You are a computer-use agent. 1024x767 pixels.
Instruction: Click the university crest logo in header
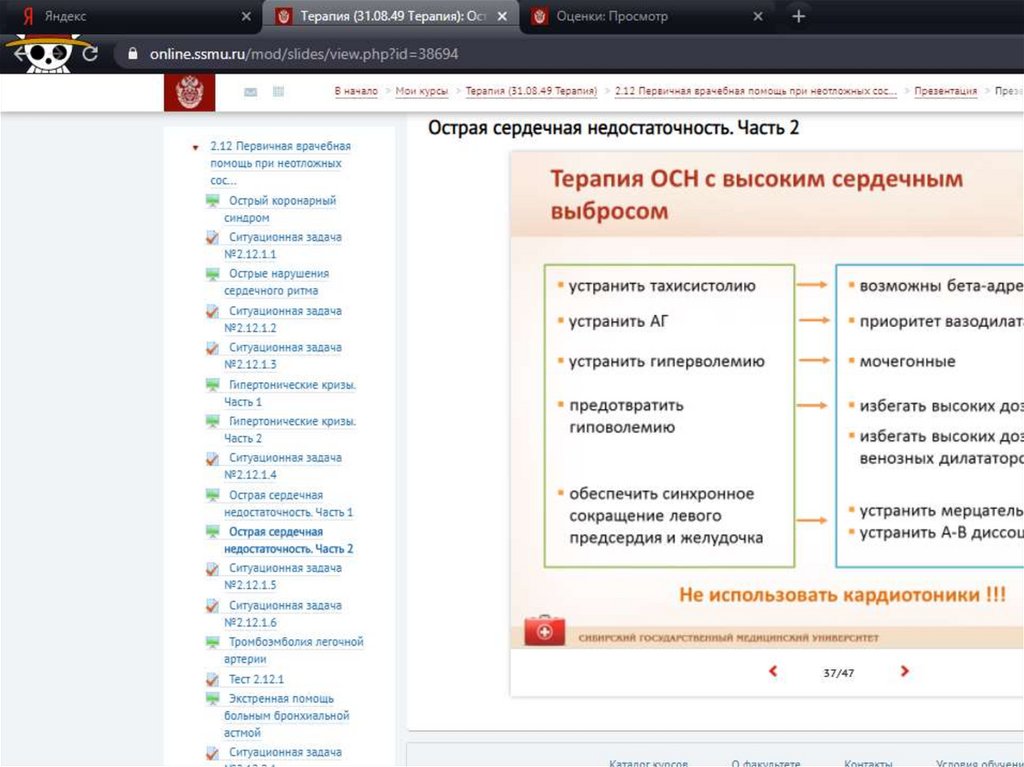point(189,93)
